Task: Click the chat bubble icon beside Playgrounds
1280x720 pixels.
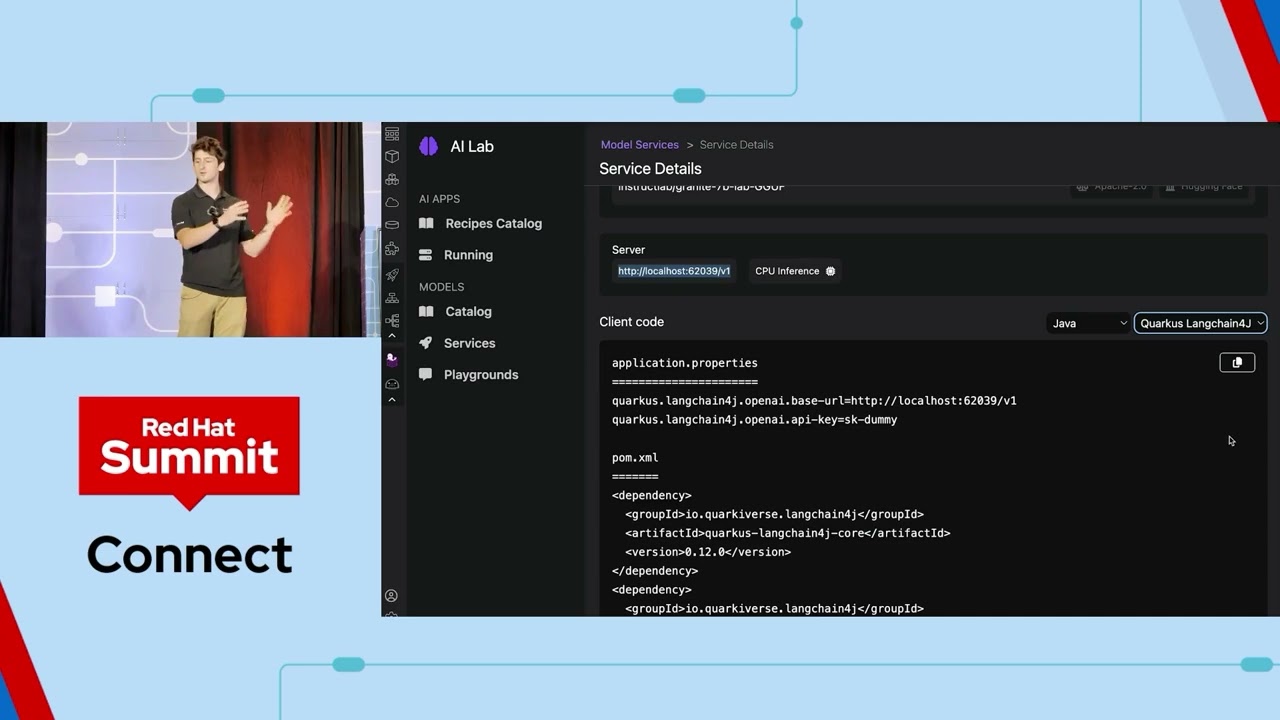Action: pos(426,374)
